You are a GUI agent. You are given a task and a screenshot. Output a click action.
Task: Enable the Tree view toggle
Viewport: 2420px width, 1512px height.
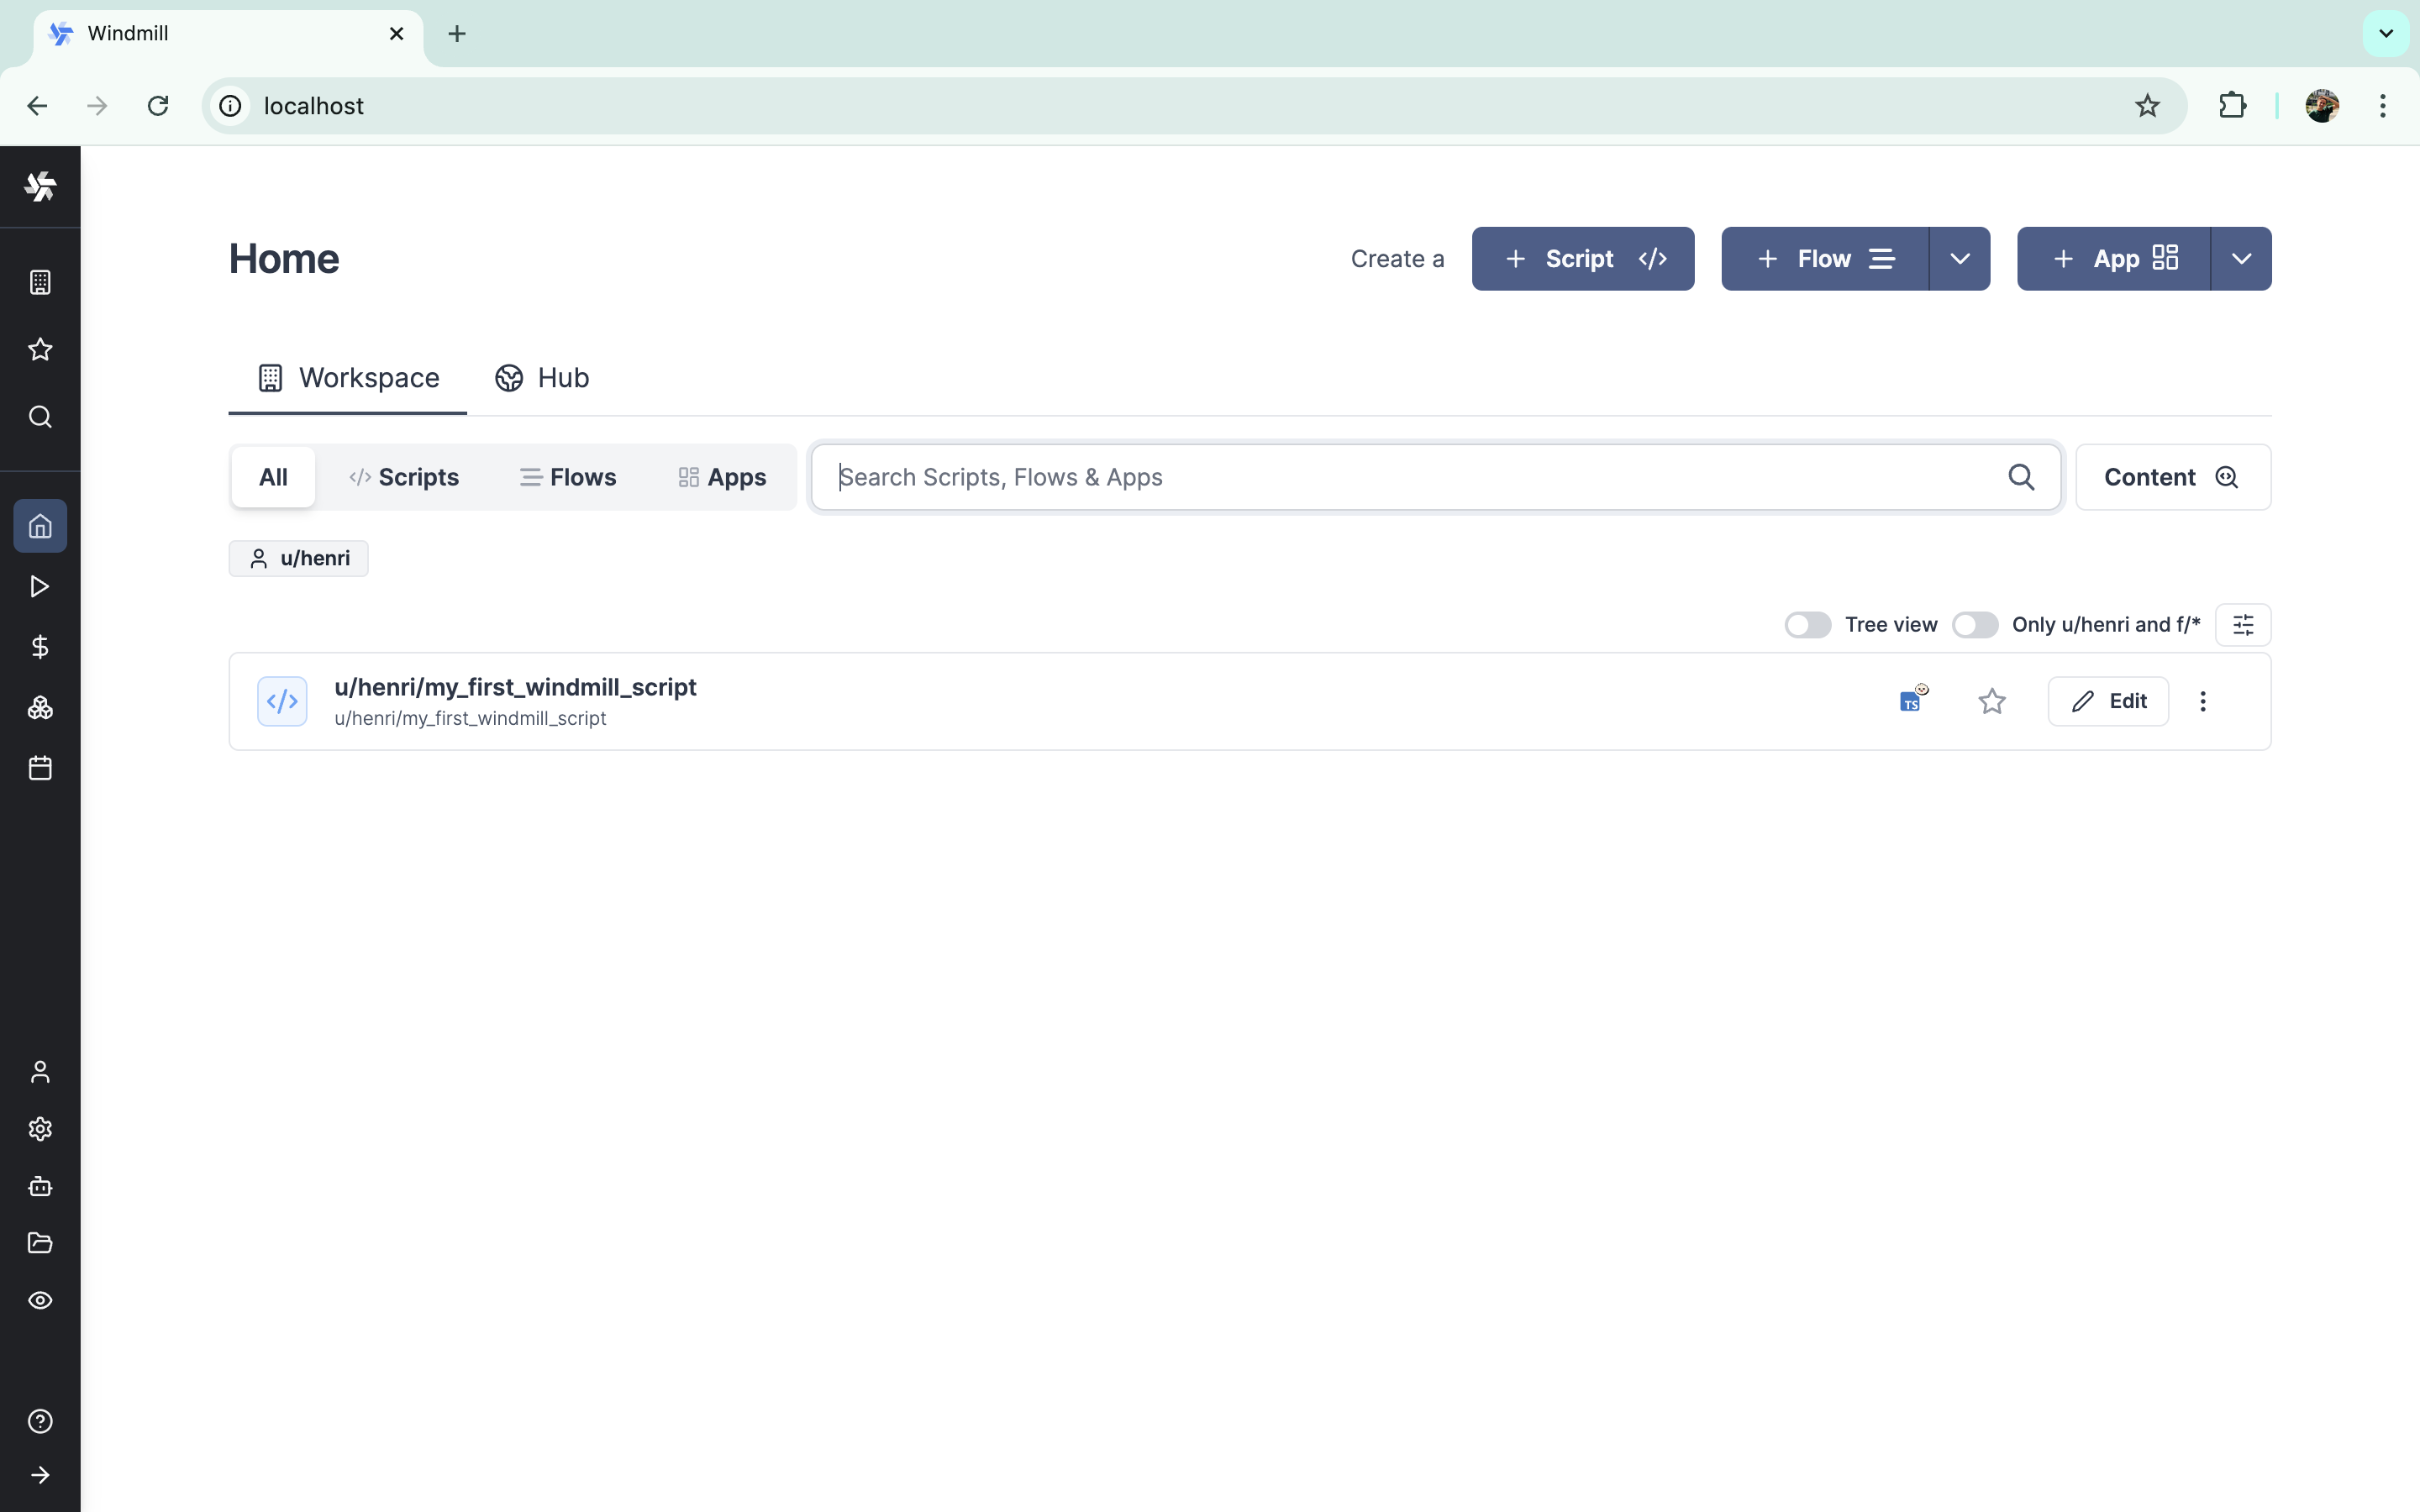1807,625
